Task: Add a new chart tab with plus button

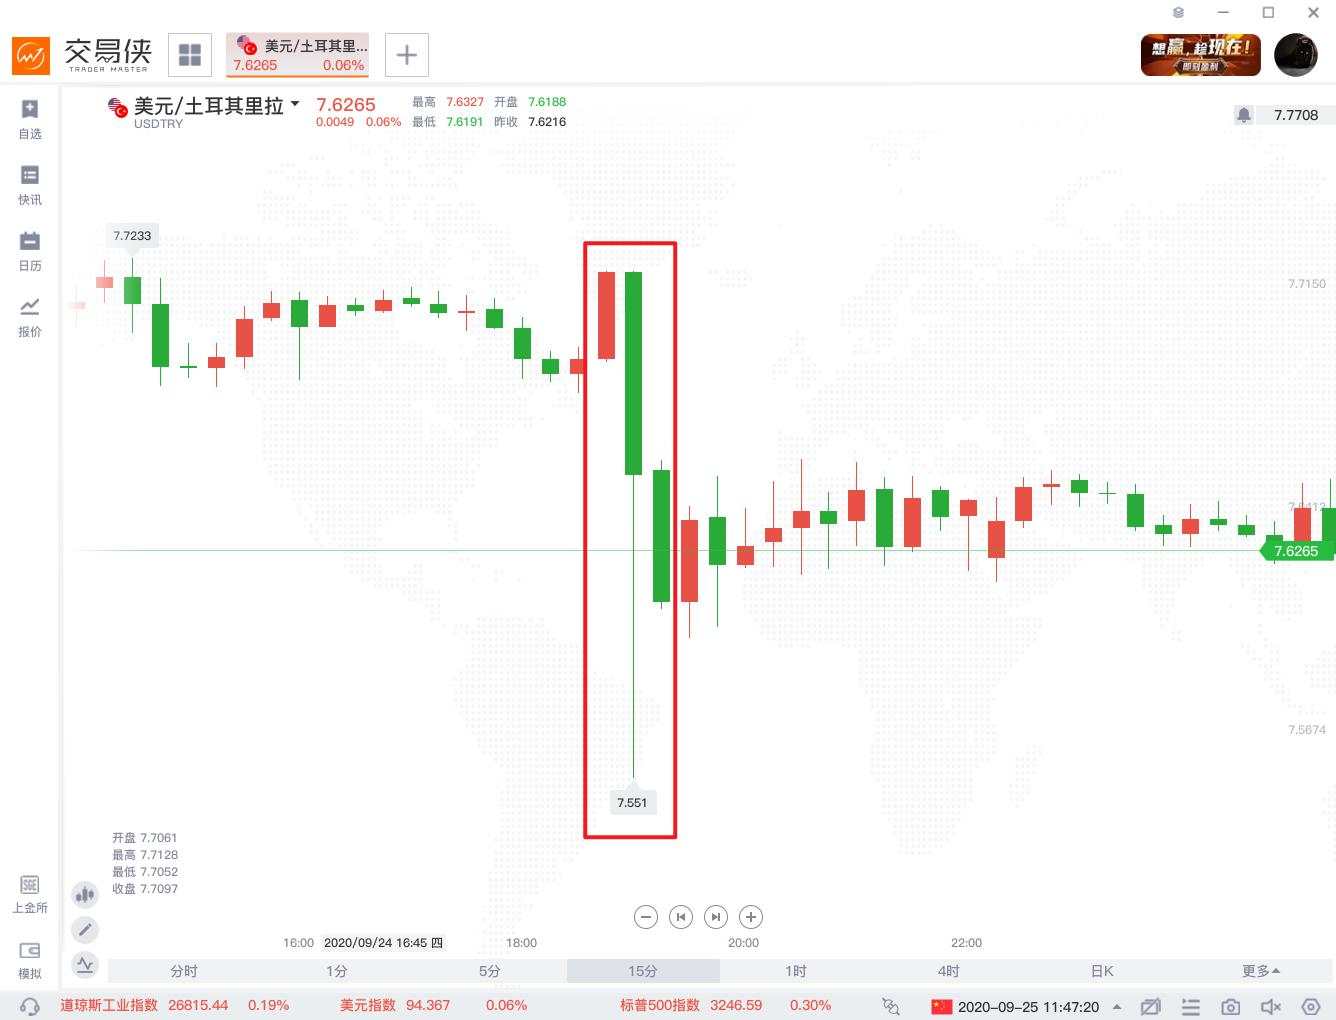Action: [407, 55]
